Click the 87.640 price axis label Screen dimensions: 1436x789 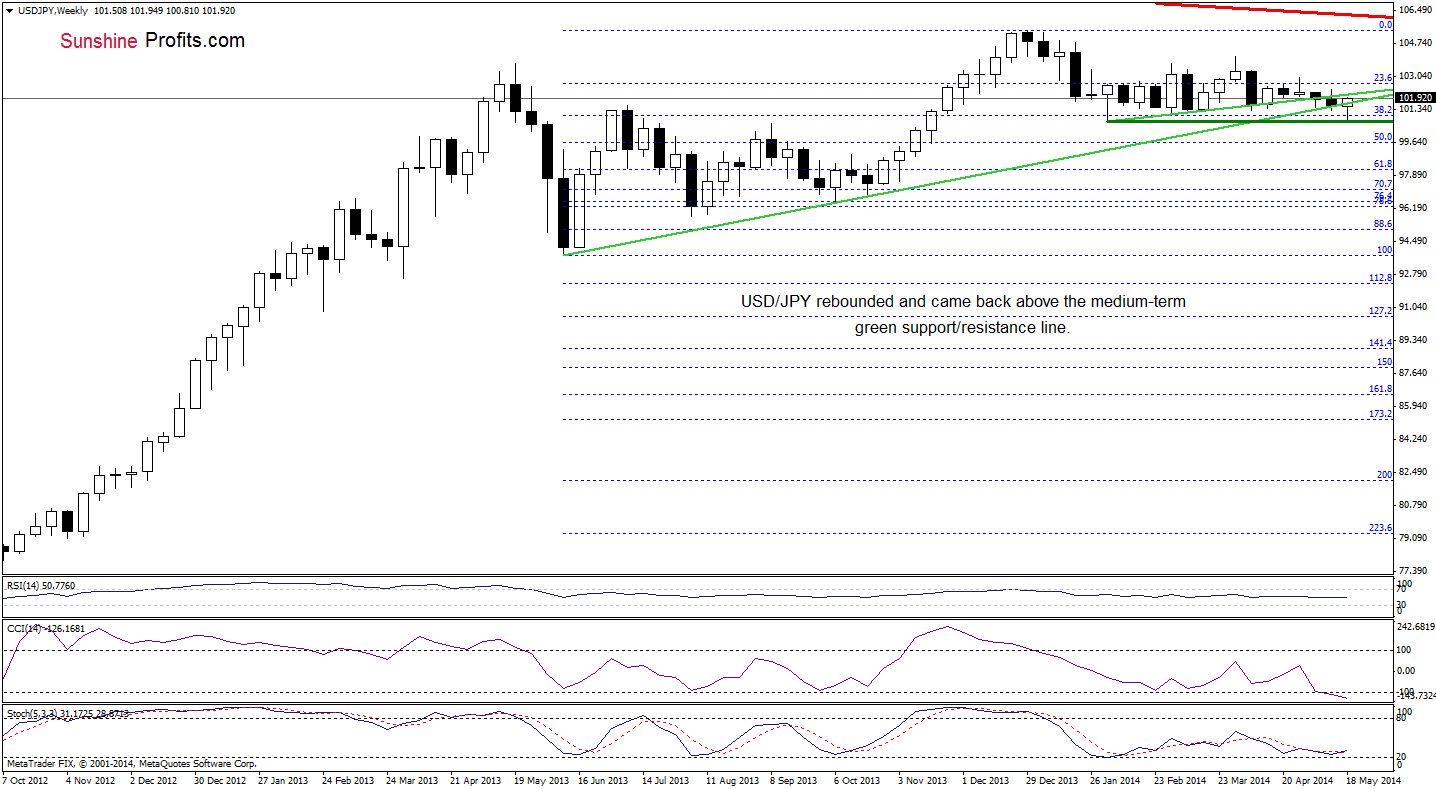[1415, 373]
